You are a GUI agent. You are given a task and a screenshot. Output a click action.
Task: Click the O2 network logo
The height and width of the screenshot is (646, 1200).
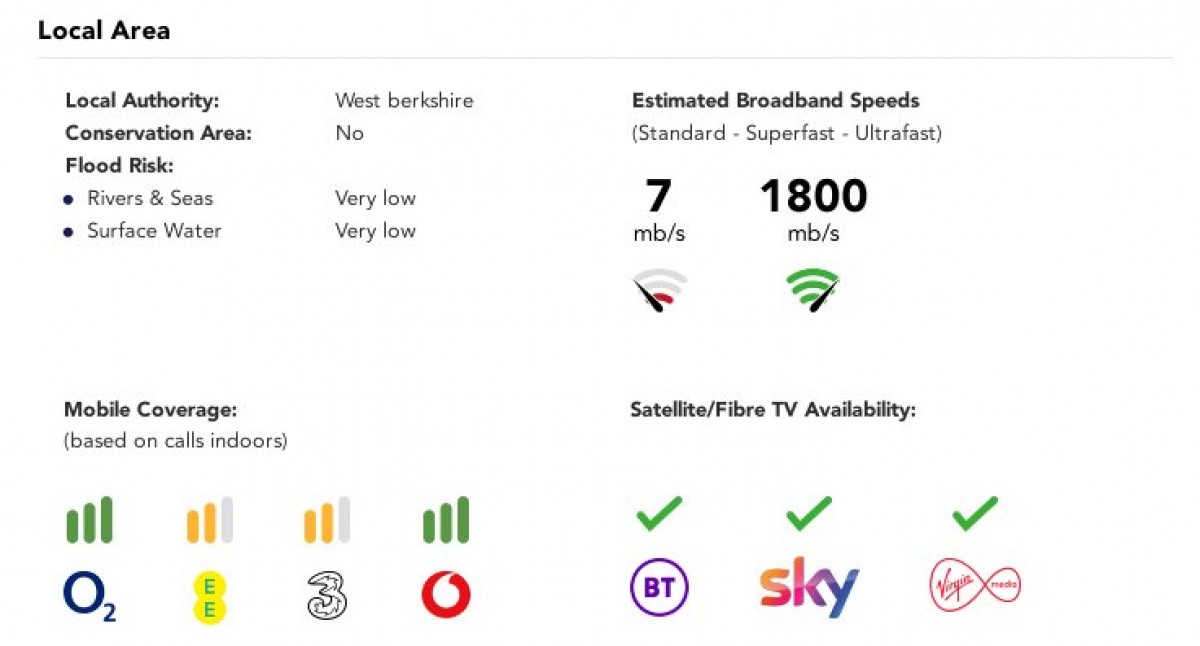click(90, 598)
